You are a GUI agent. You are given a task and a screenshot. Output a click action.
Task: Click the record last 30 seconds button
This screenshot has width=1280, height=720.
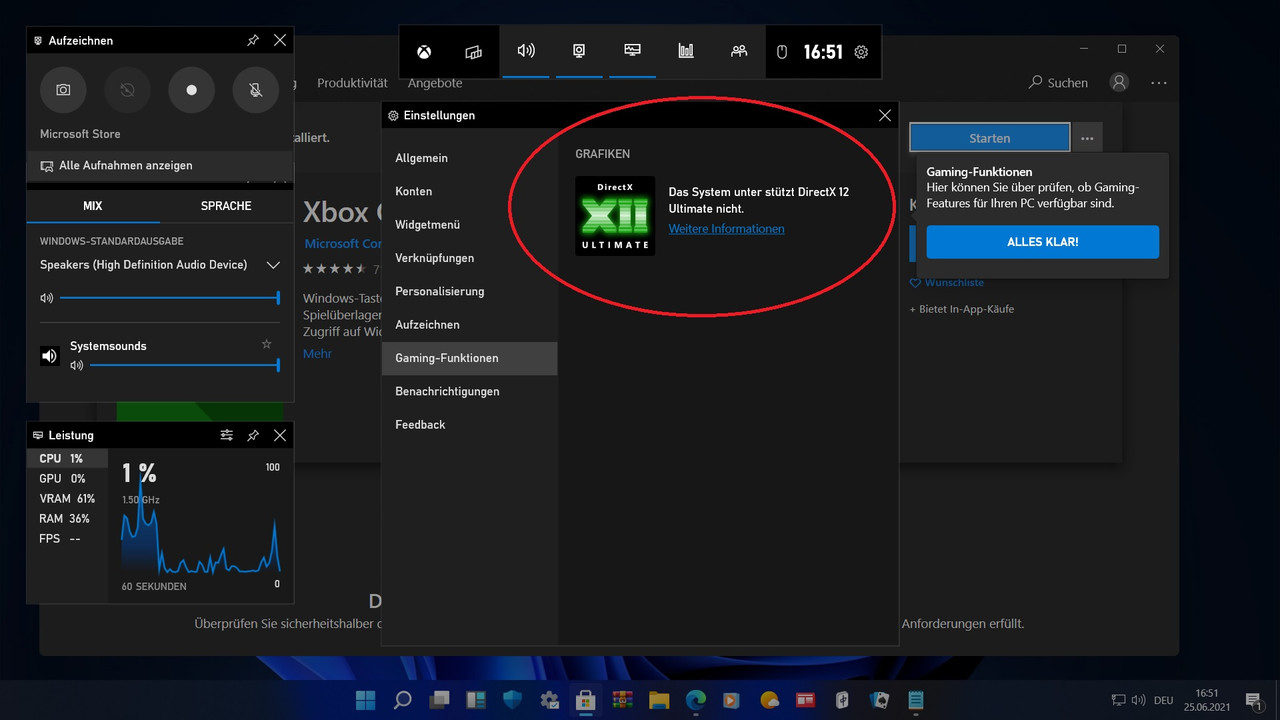(x=127, y=90)
